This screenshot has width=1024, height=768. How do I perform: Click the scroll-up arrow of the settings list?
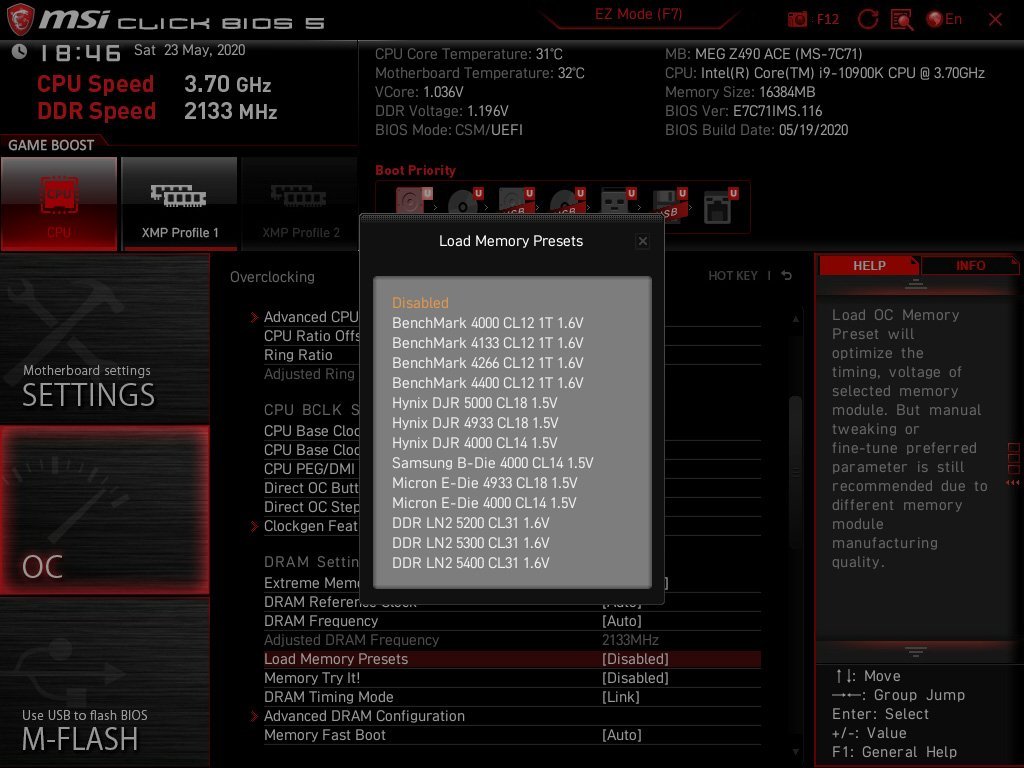coord(795,319)
